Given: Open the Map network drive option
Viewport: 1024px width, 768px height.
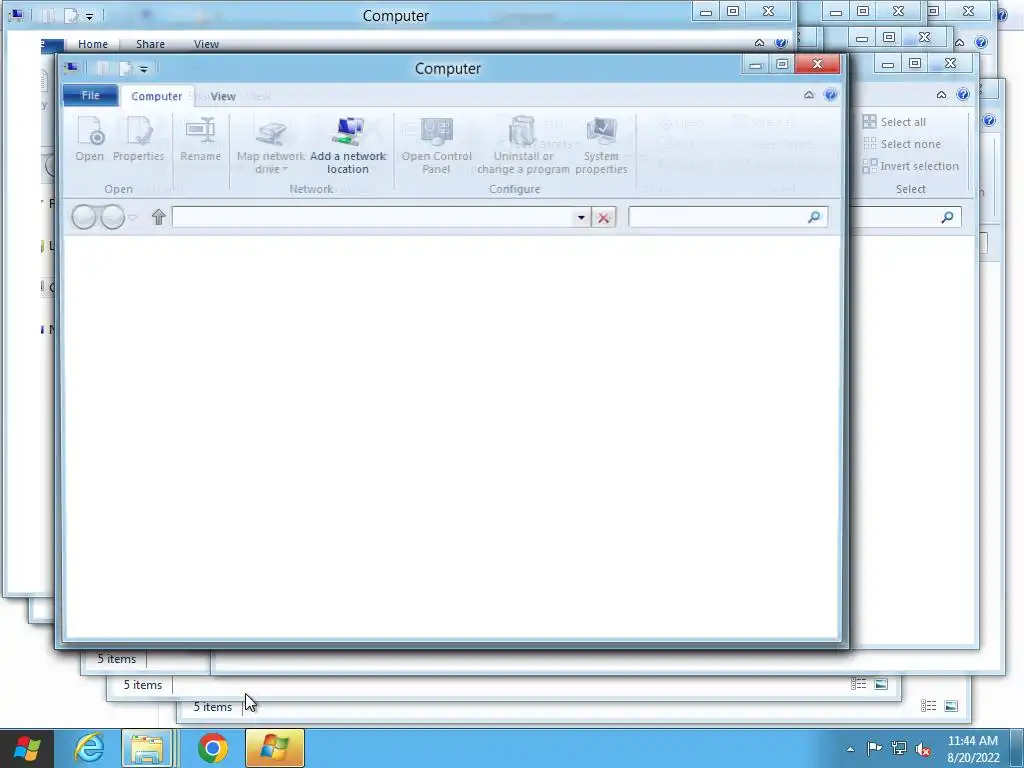Looking at the screenshot, I should [271, 146].
